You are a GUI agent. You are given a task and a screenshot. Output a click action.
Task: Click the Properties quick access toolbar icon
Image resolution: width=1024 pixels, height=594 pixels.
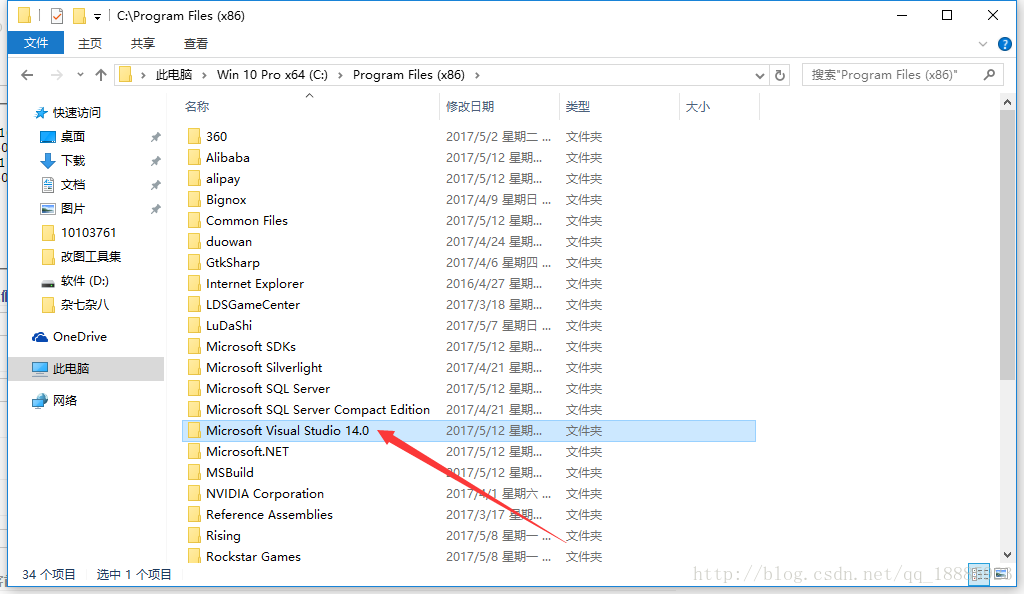[x=57, y=16]
